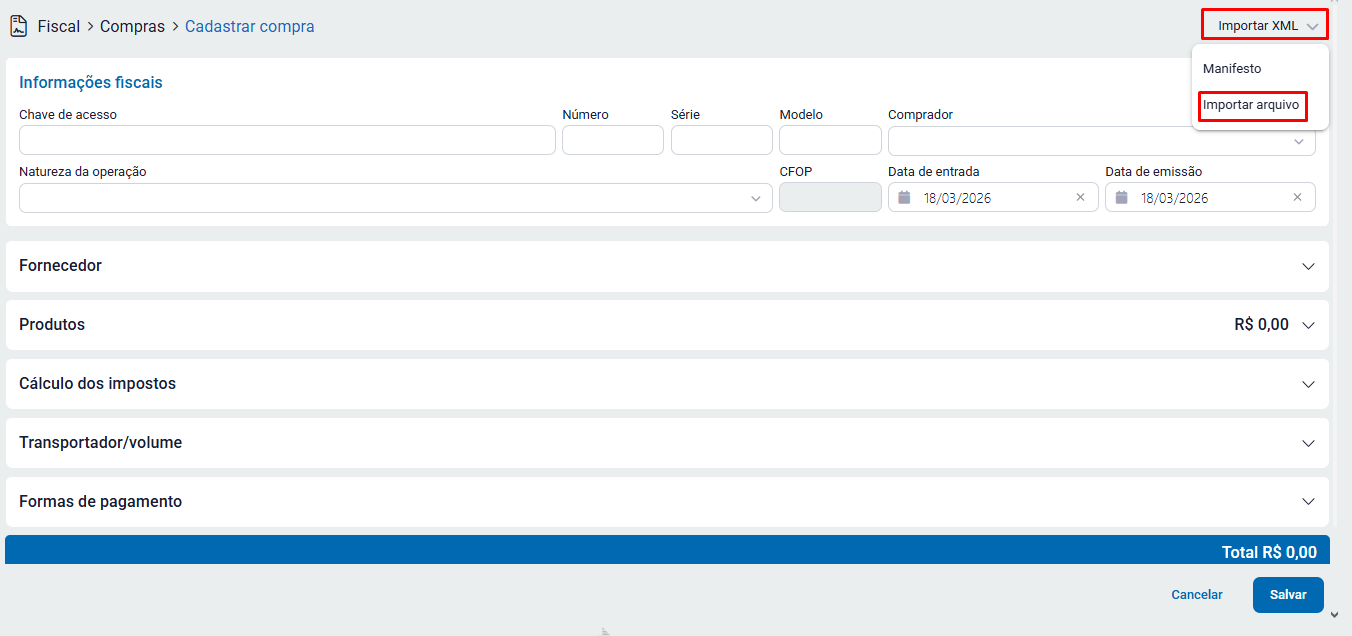Viewport: 1352px width, 636px height.
Task: Click the Cancelar link
Action: (1197, 594)
